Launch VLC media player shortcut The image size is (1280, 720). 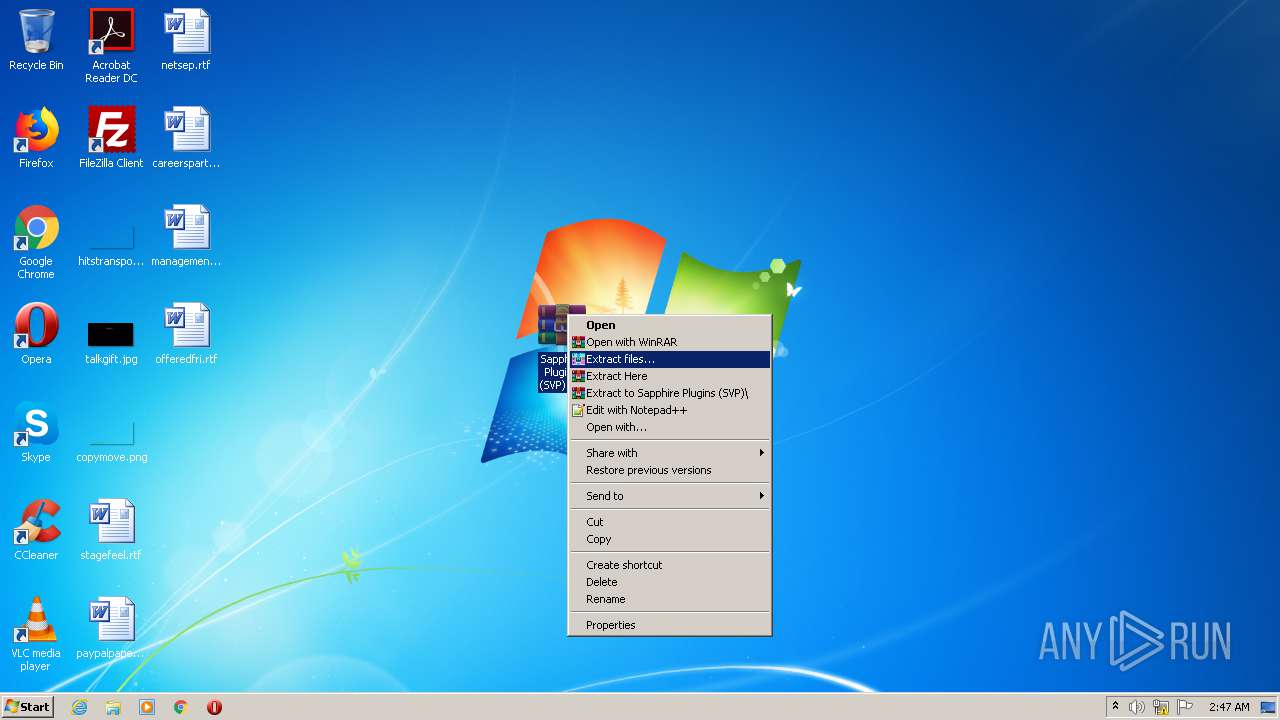click(x=36, y=634)
